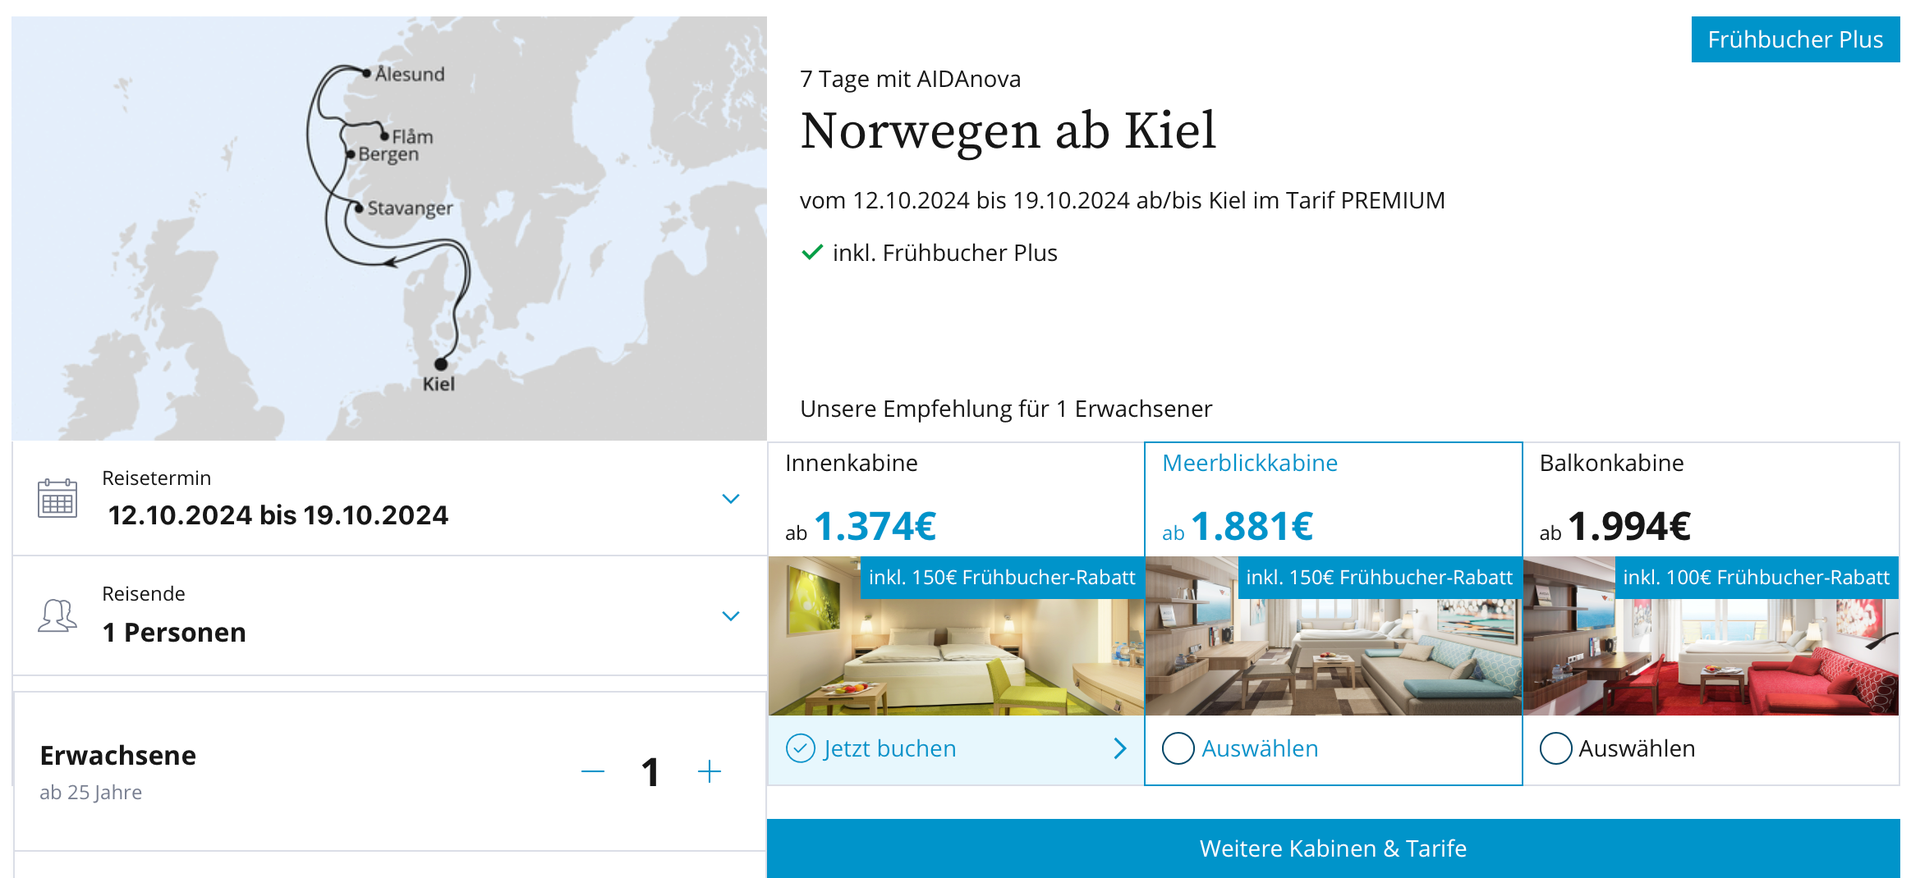Image resolution: width=1920 pixels, height=878 pixels.
Task: Open the Meerblickkabine cabin tab
Action: (x=1249, y=463)
